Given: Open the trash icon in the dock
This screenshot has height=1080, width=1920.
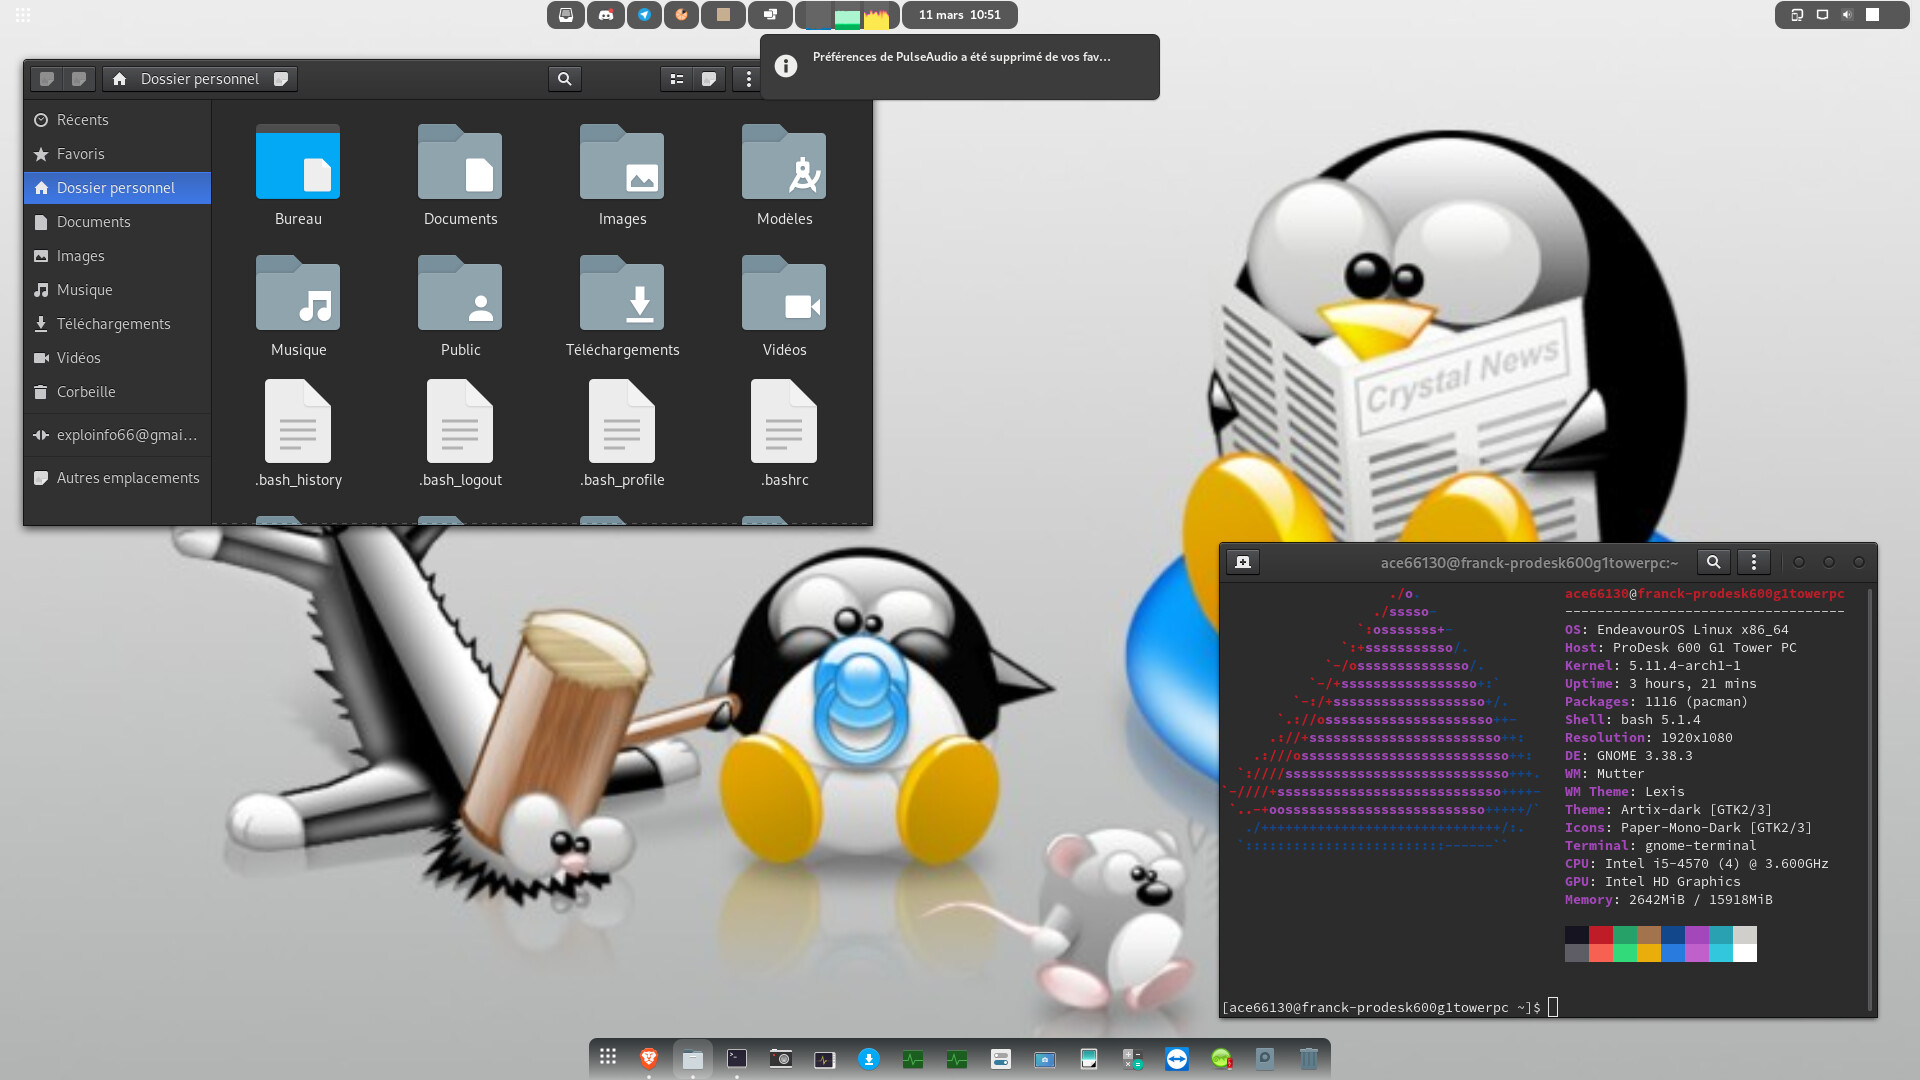Looking at the screenshot, I should coord(1309,1058).
